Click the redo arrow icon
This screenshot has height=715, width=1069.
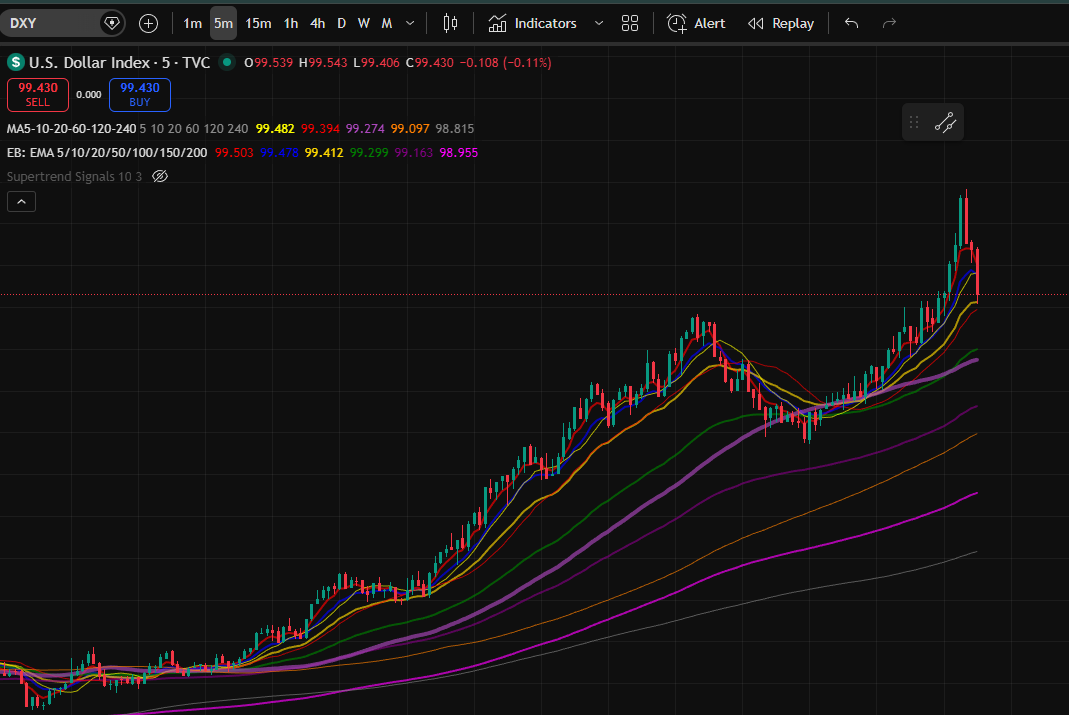point(889,23)
